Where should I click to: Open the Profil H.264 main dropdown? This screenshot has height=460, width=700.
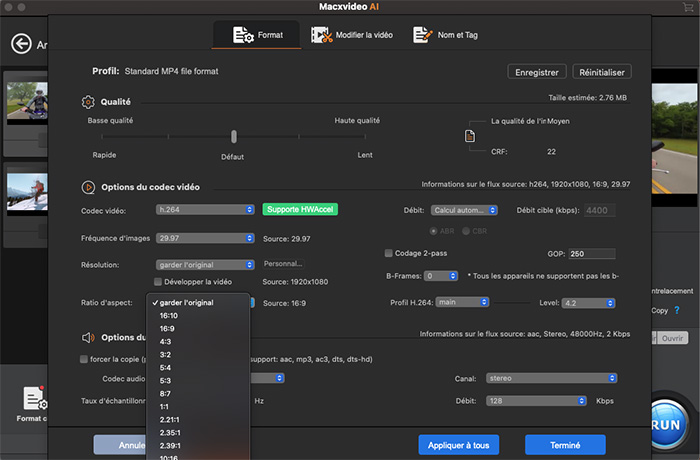coord(462,302)
